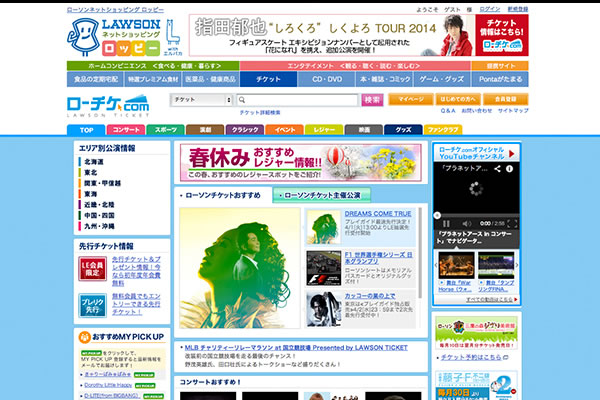Viewport: 600px width, 400px height.
Task: Select 九州・沖縄 area
Action: click(99, 226)
